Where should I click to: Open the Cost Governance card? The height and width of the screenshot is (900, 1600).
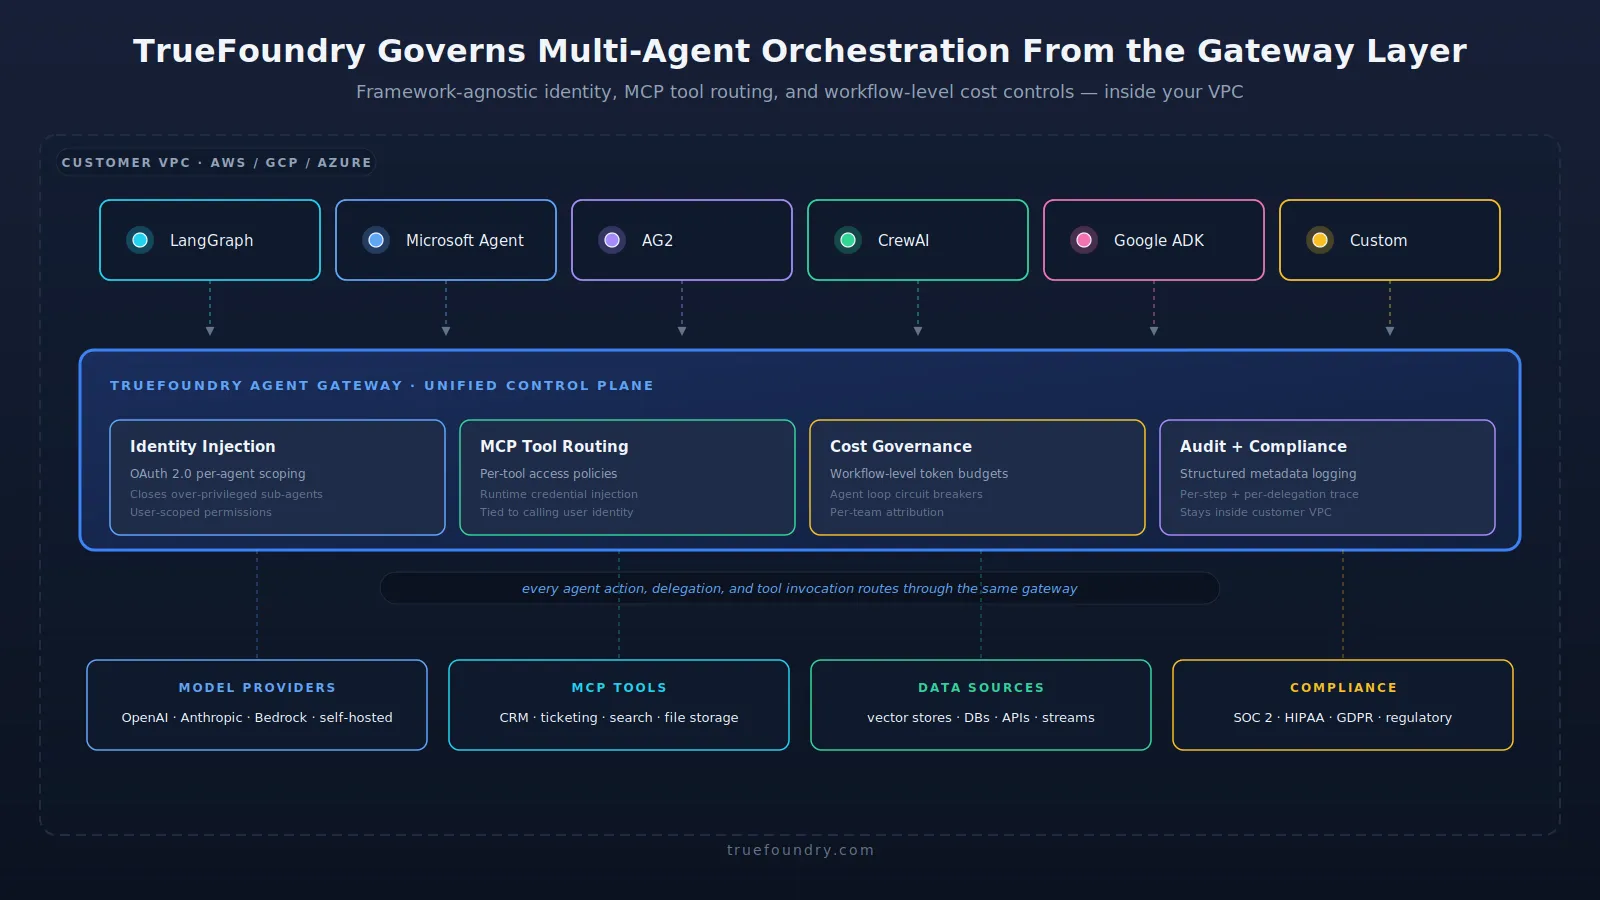click(977, 477)
